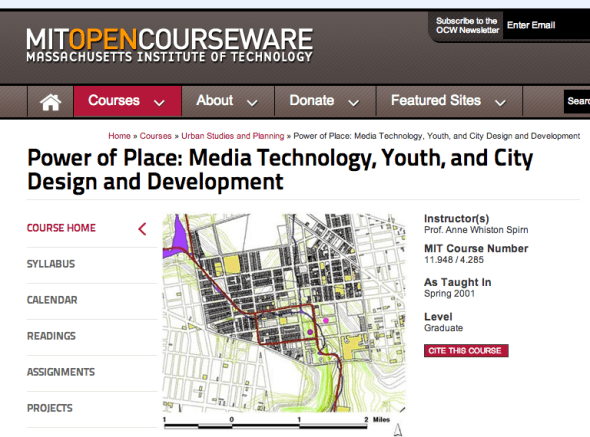590x437 pixels.
Task: Follow Urban Studies and Planning breadcrumb
Action: point(233,136)
